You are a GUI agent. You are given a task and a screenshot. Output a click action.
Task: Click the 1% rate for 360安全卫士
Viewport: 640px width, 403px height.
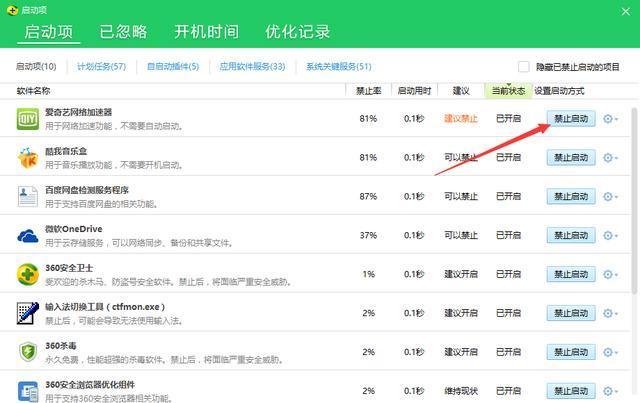click(369, 274)
